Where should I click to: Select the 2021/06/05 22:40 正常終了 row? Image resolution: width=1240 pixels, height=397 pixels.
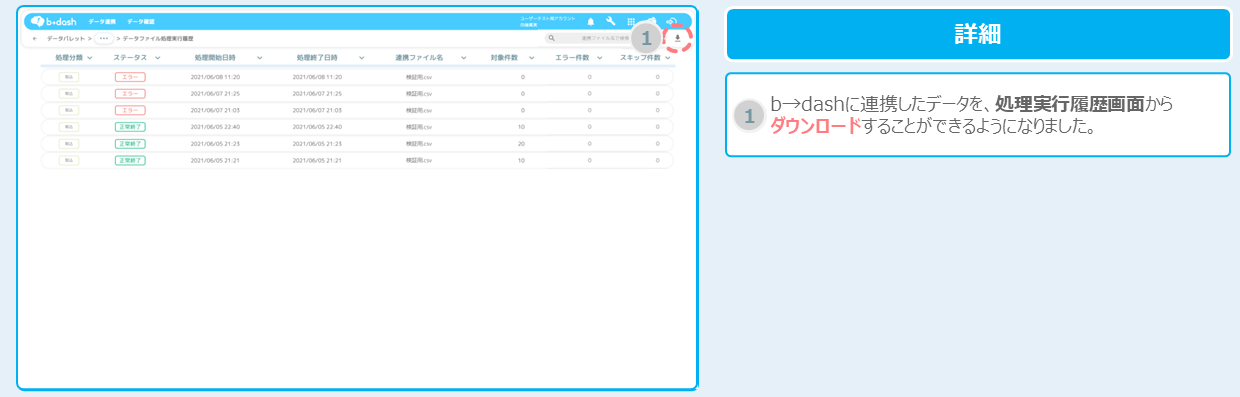pyautogui.click(x=357, y=127)
